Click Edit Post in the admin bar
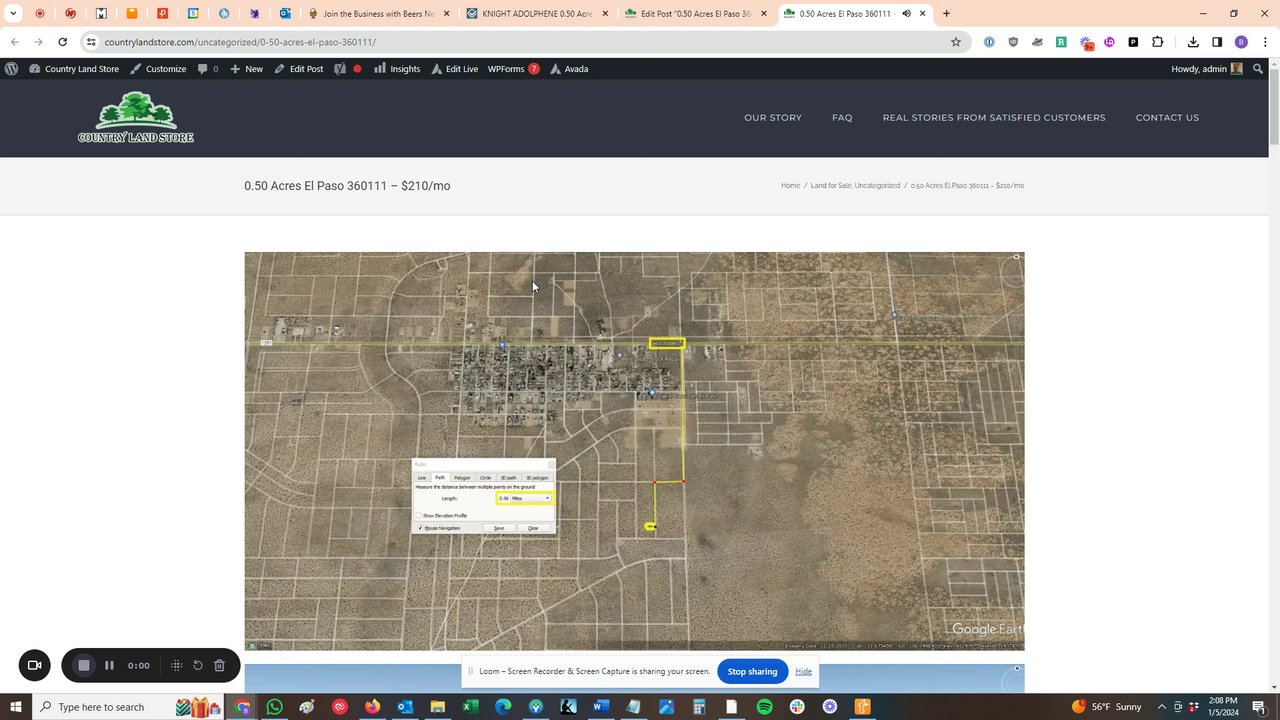1280x720 pixels. tap(299, 69)
